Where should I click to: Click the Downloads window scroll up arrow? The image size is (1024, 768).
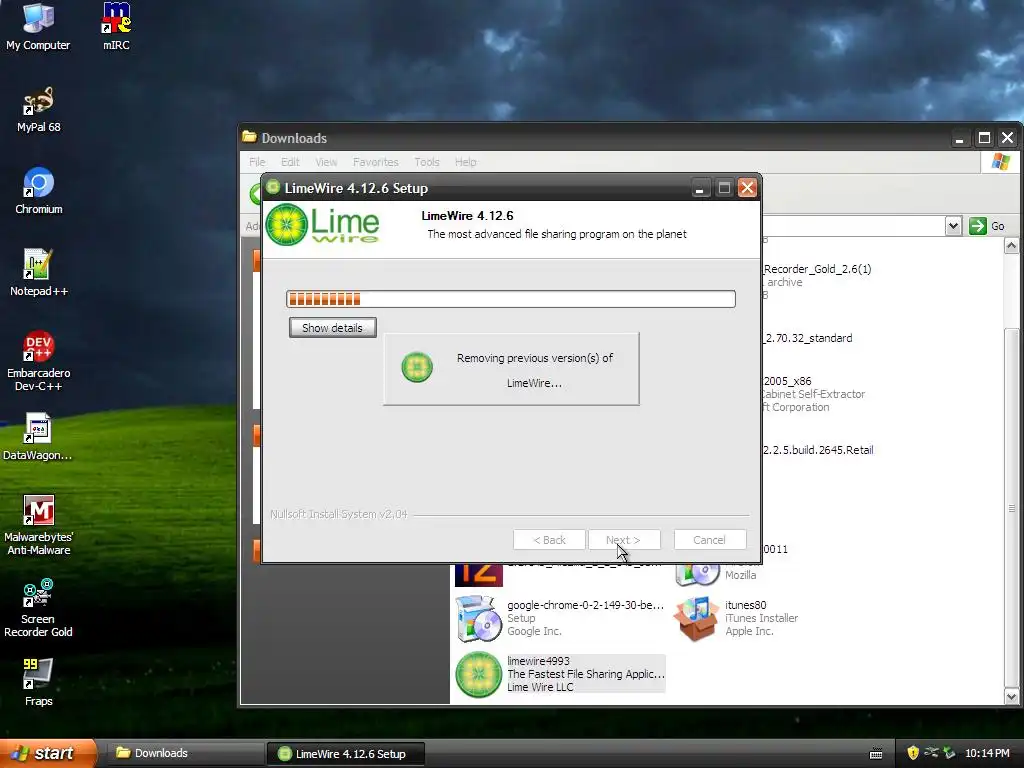[x=1011, y=246]
